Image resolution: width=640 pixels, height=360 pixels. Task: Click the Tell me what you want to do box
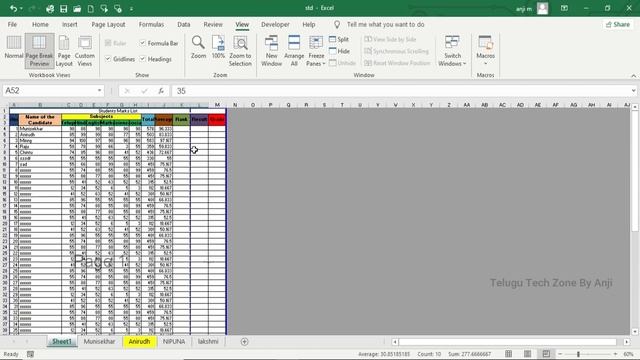click(x=385, y=24)
